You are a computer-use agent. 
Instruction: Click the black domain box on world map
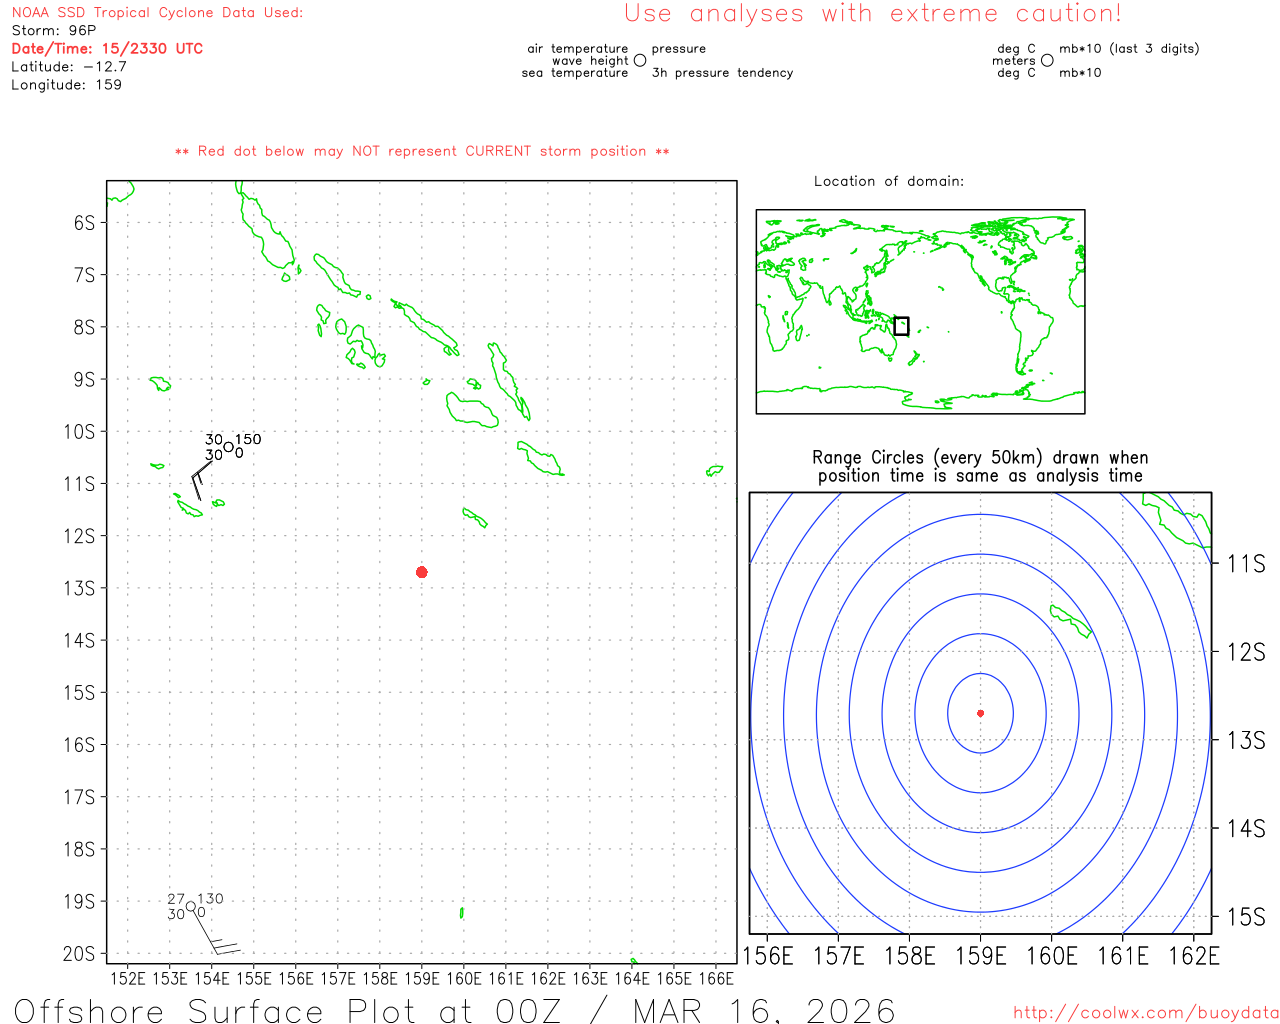click(x=901, y=326)
